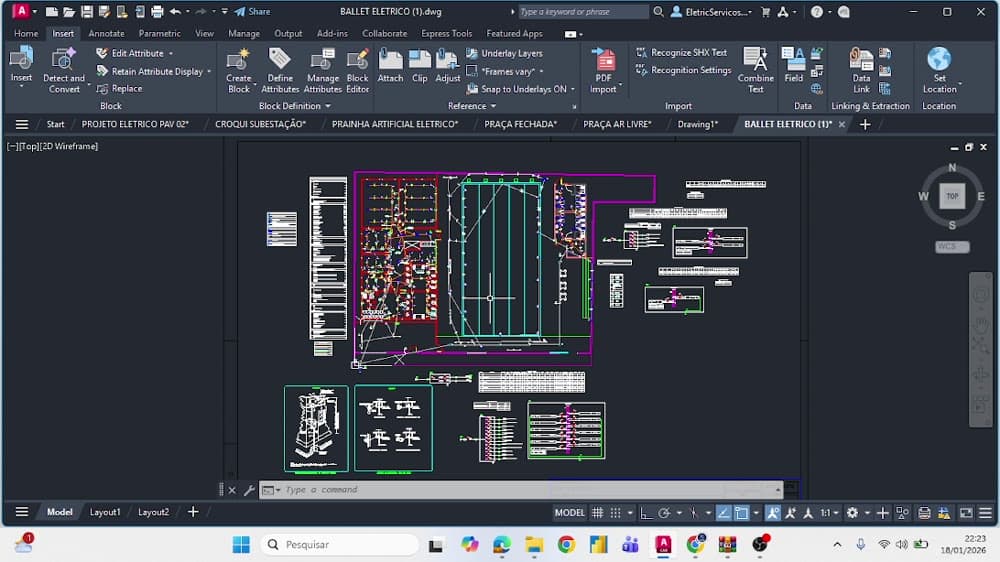Toggle annotation objects visibility icon
1000x562 pixels.
[x=773, y=512]
